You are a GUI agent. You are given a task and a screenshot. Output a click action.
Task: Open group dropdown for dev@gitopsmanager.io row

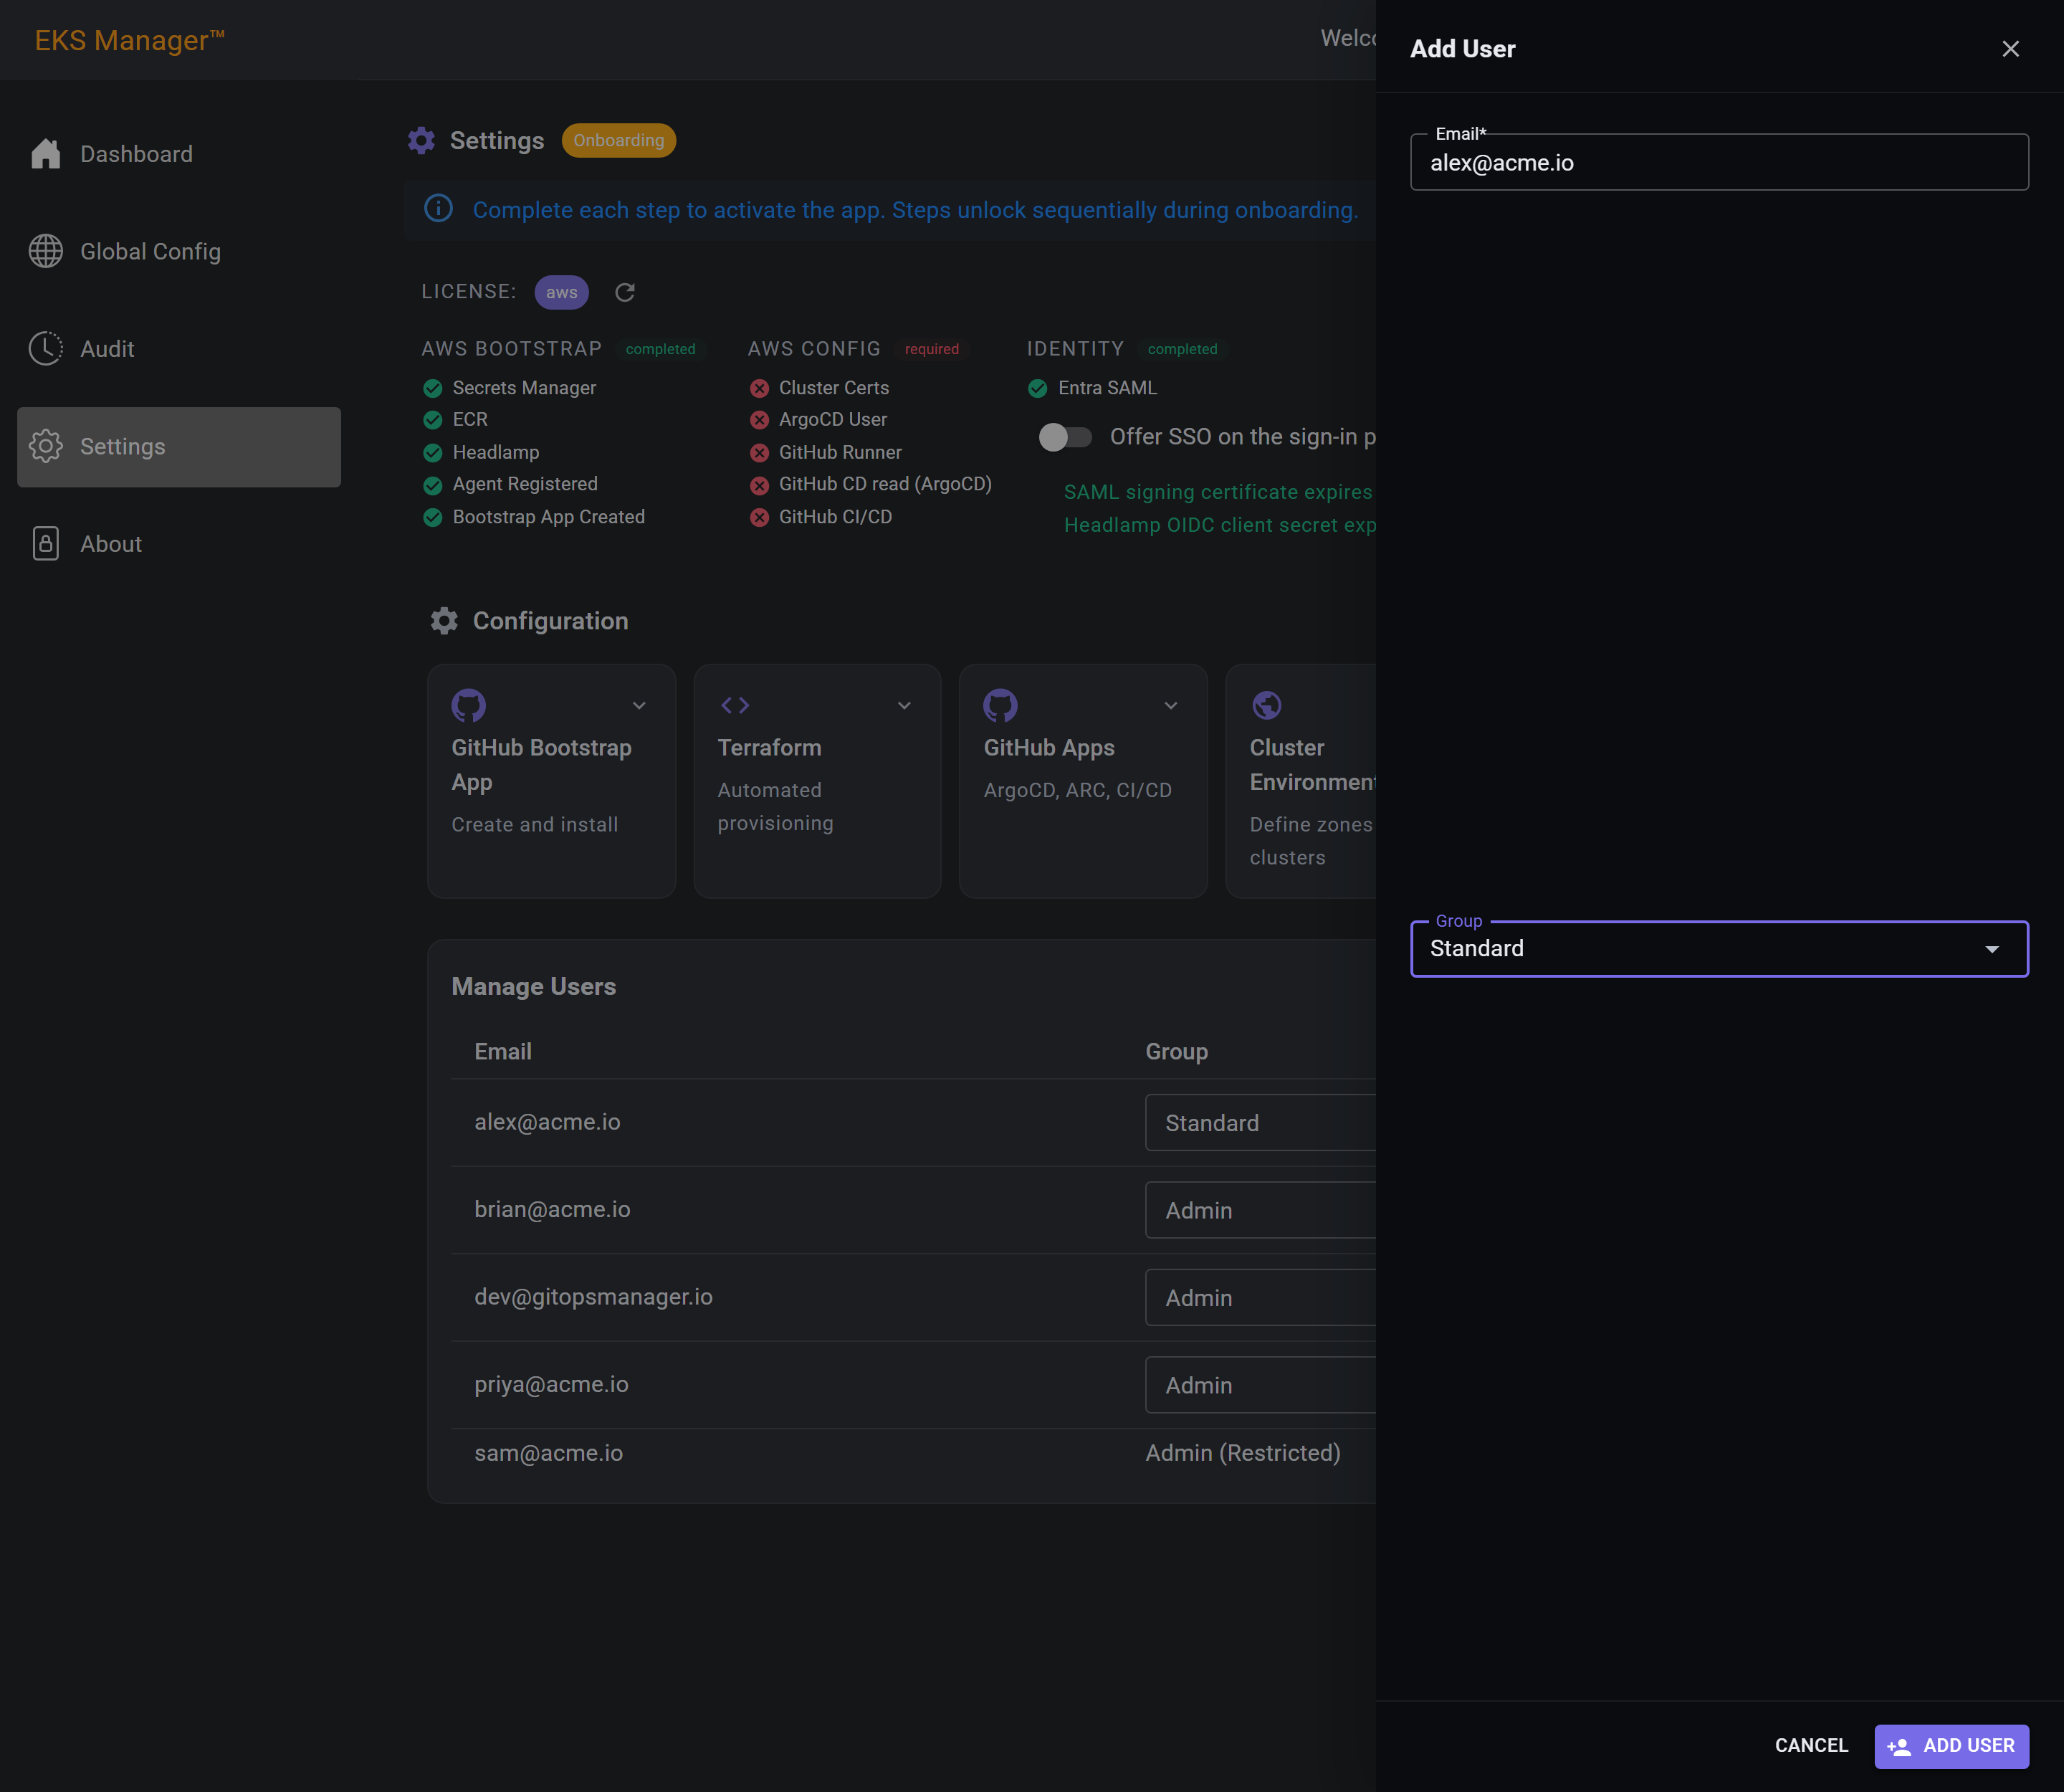(1261, 1297)
